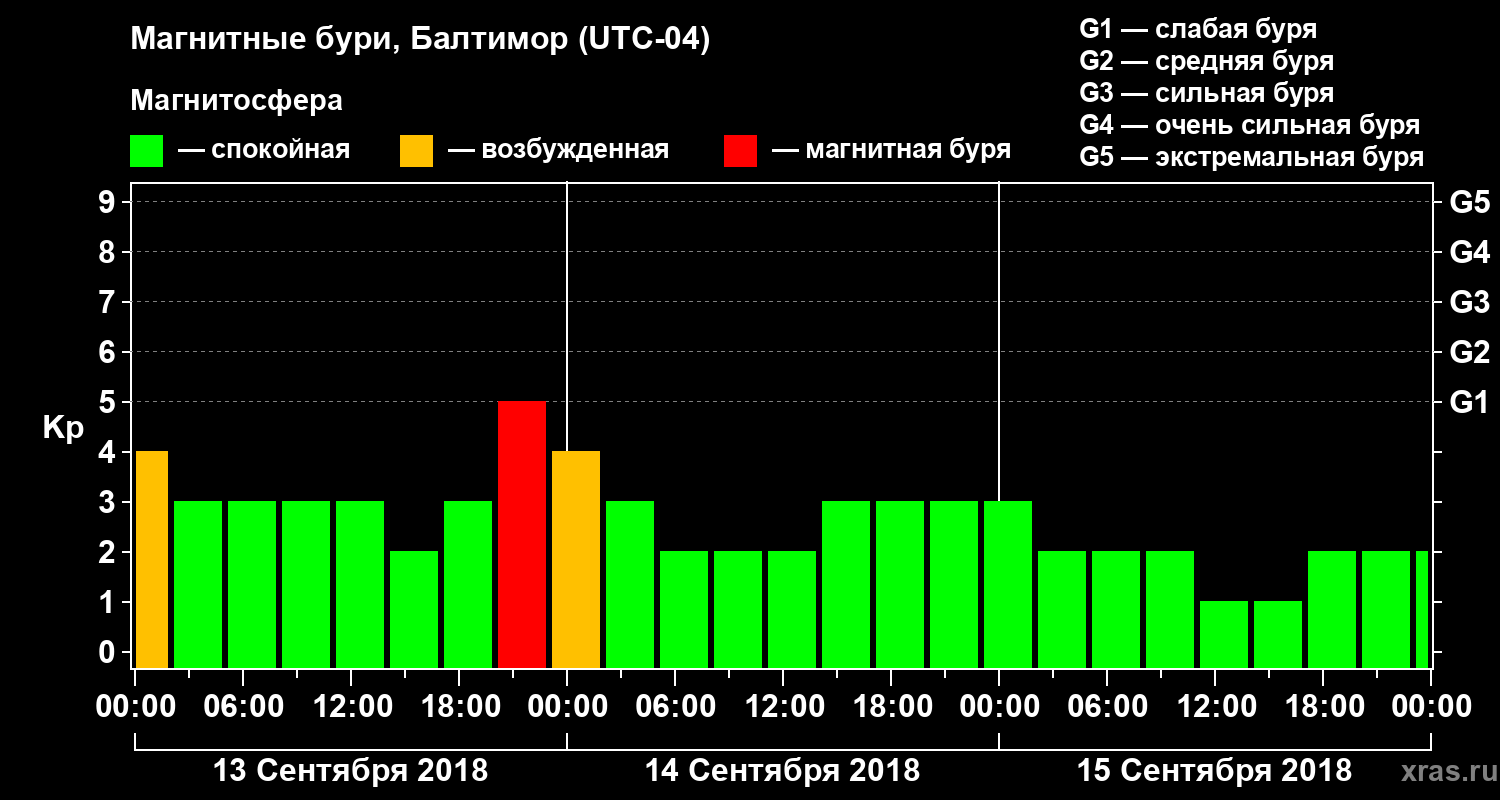Click the '— спокойная' legend label
Screen dimensions: 1500x800
coord(264,150)
